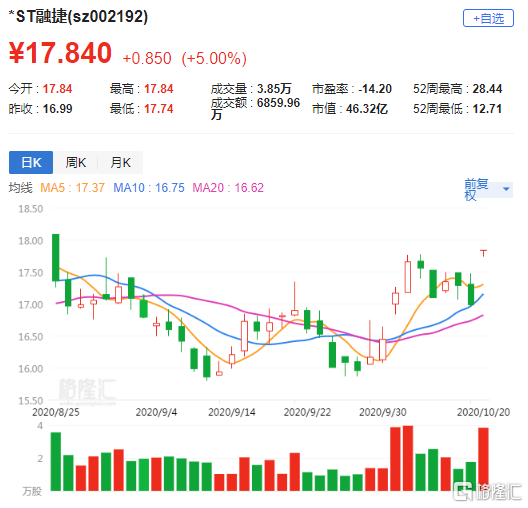The image size is (528, 508).
Task: Click the 均线 moving average label
Action: pyautogui.click(x=21, y=188)
